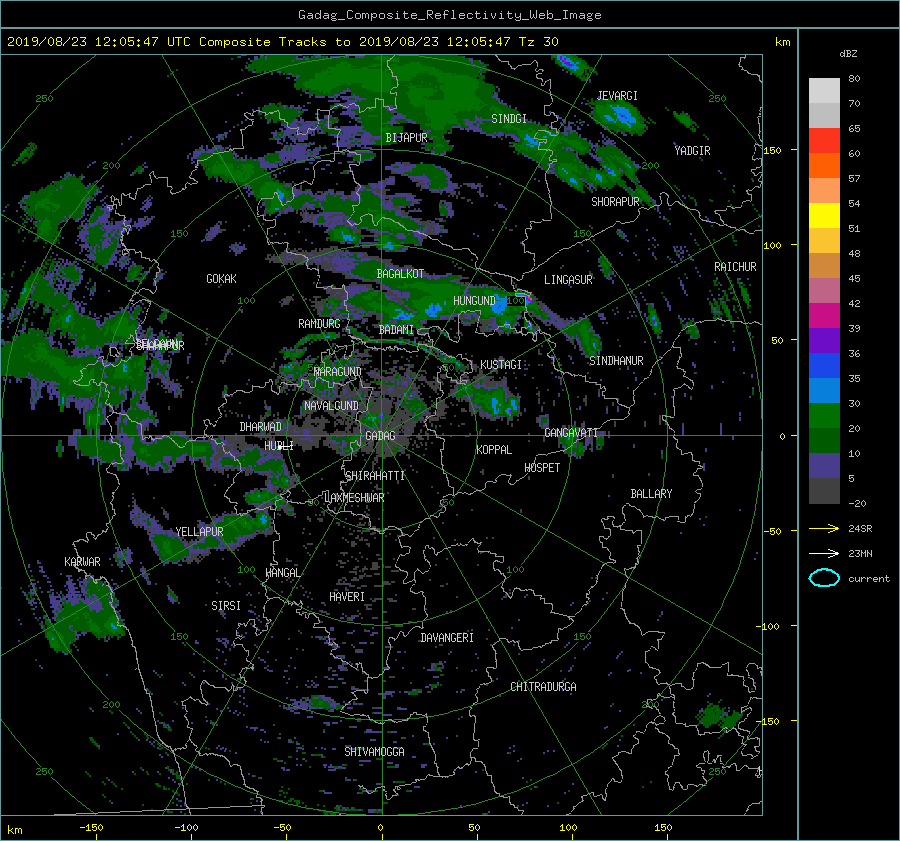Click the white 70 dBZ color swatch
This screenshot has width=900, height=841.
(x=824, y=91)
